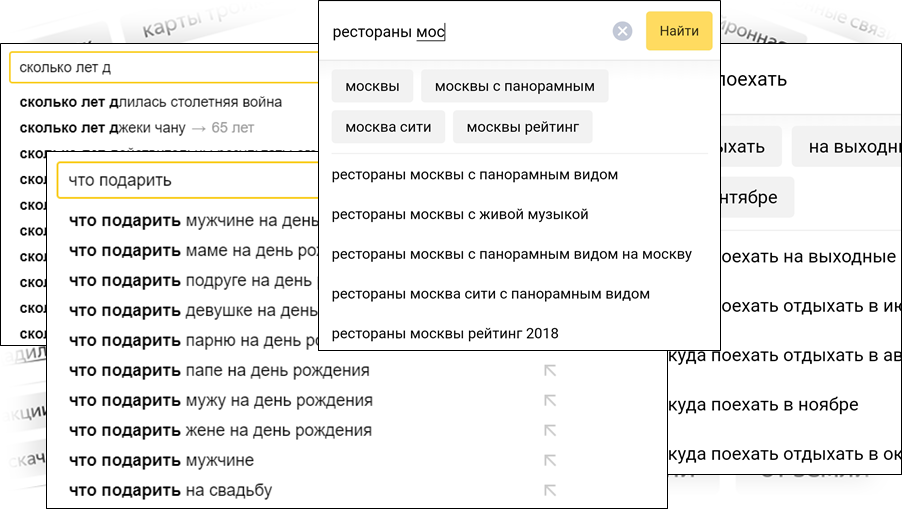Viewport: 902px width, 509px height.
Task: Select 'куда поехать отдыхать в ок' suggestion
Action: [x=785, y=454]
